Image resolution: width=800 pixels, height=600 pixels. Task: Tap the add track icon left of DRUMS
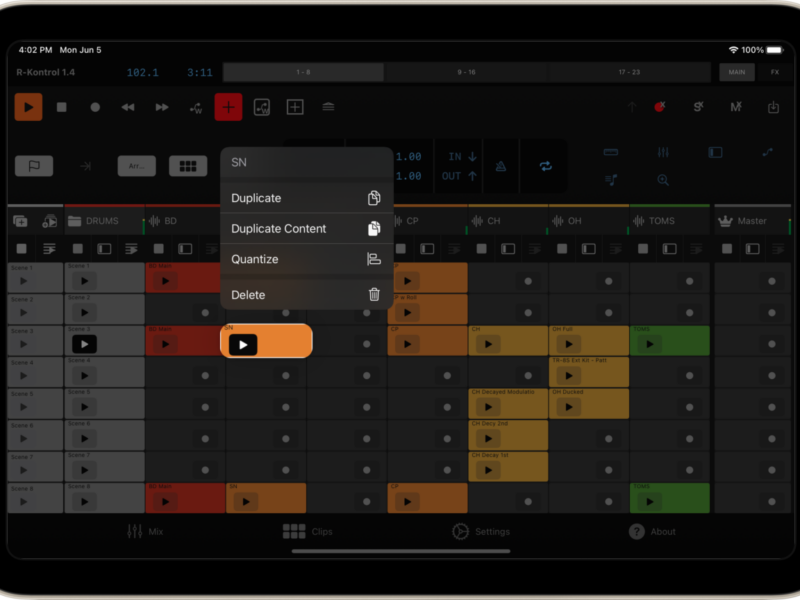point(20,221)
